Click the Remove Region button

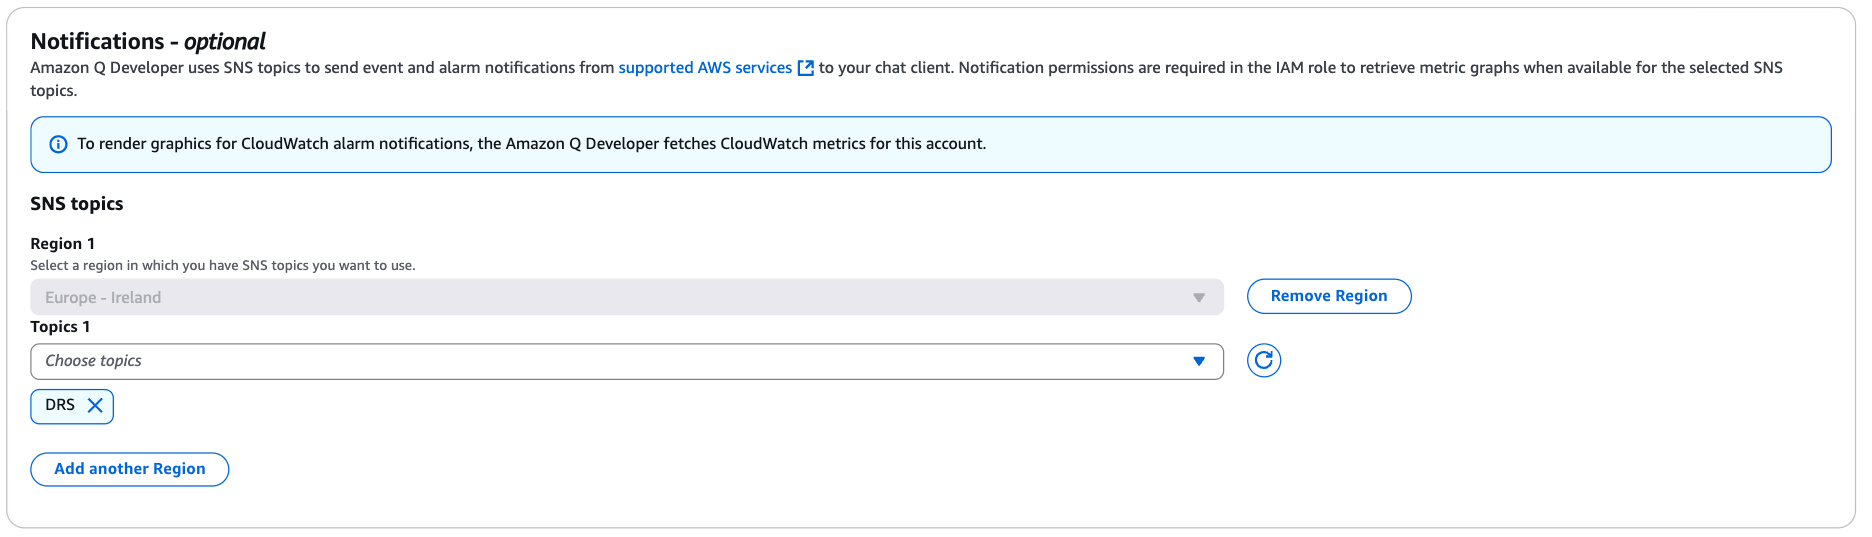coord(1329,297)
